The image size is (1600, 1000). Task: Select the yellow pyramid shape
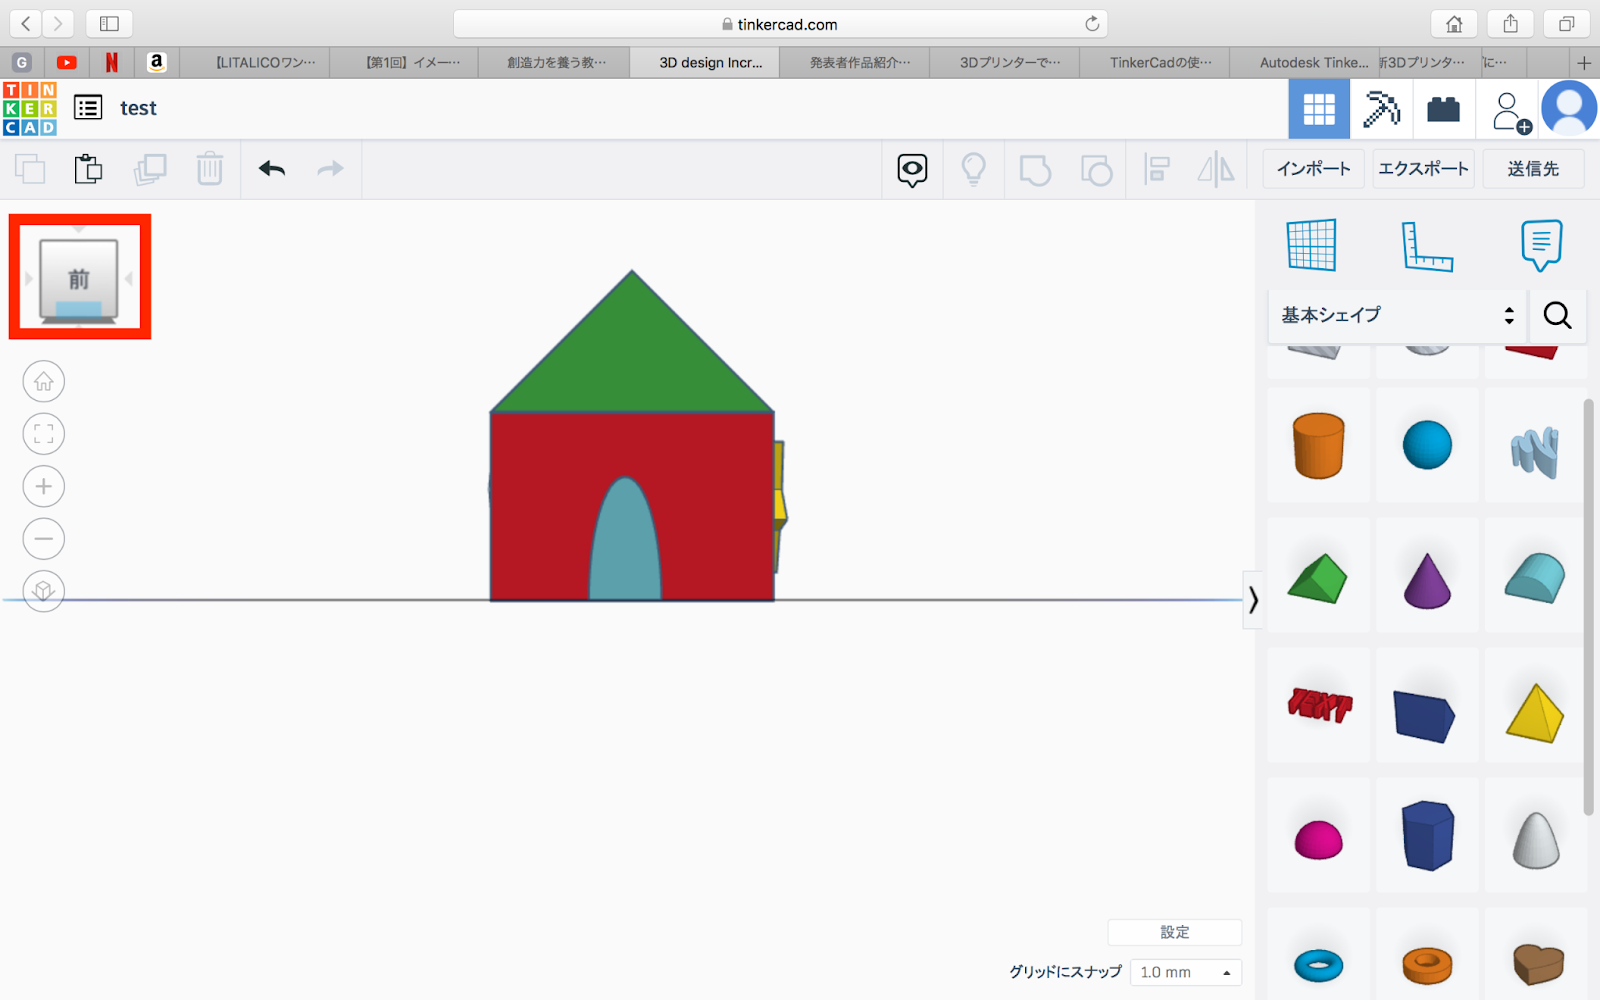coord(1535,713)
